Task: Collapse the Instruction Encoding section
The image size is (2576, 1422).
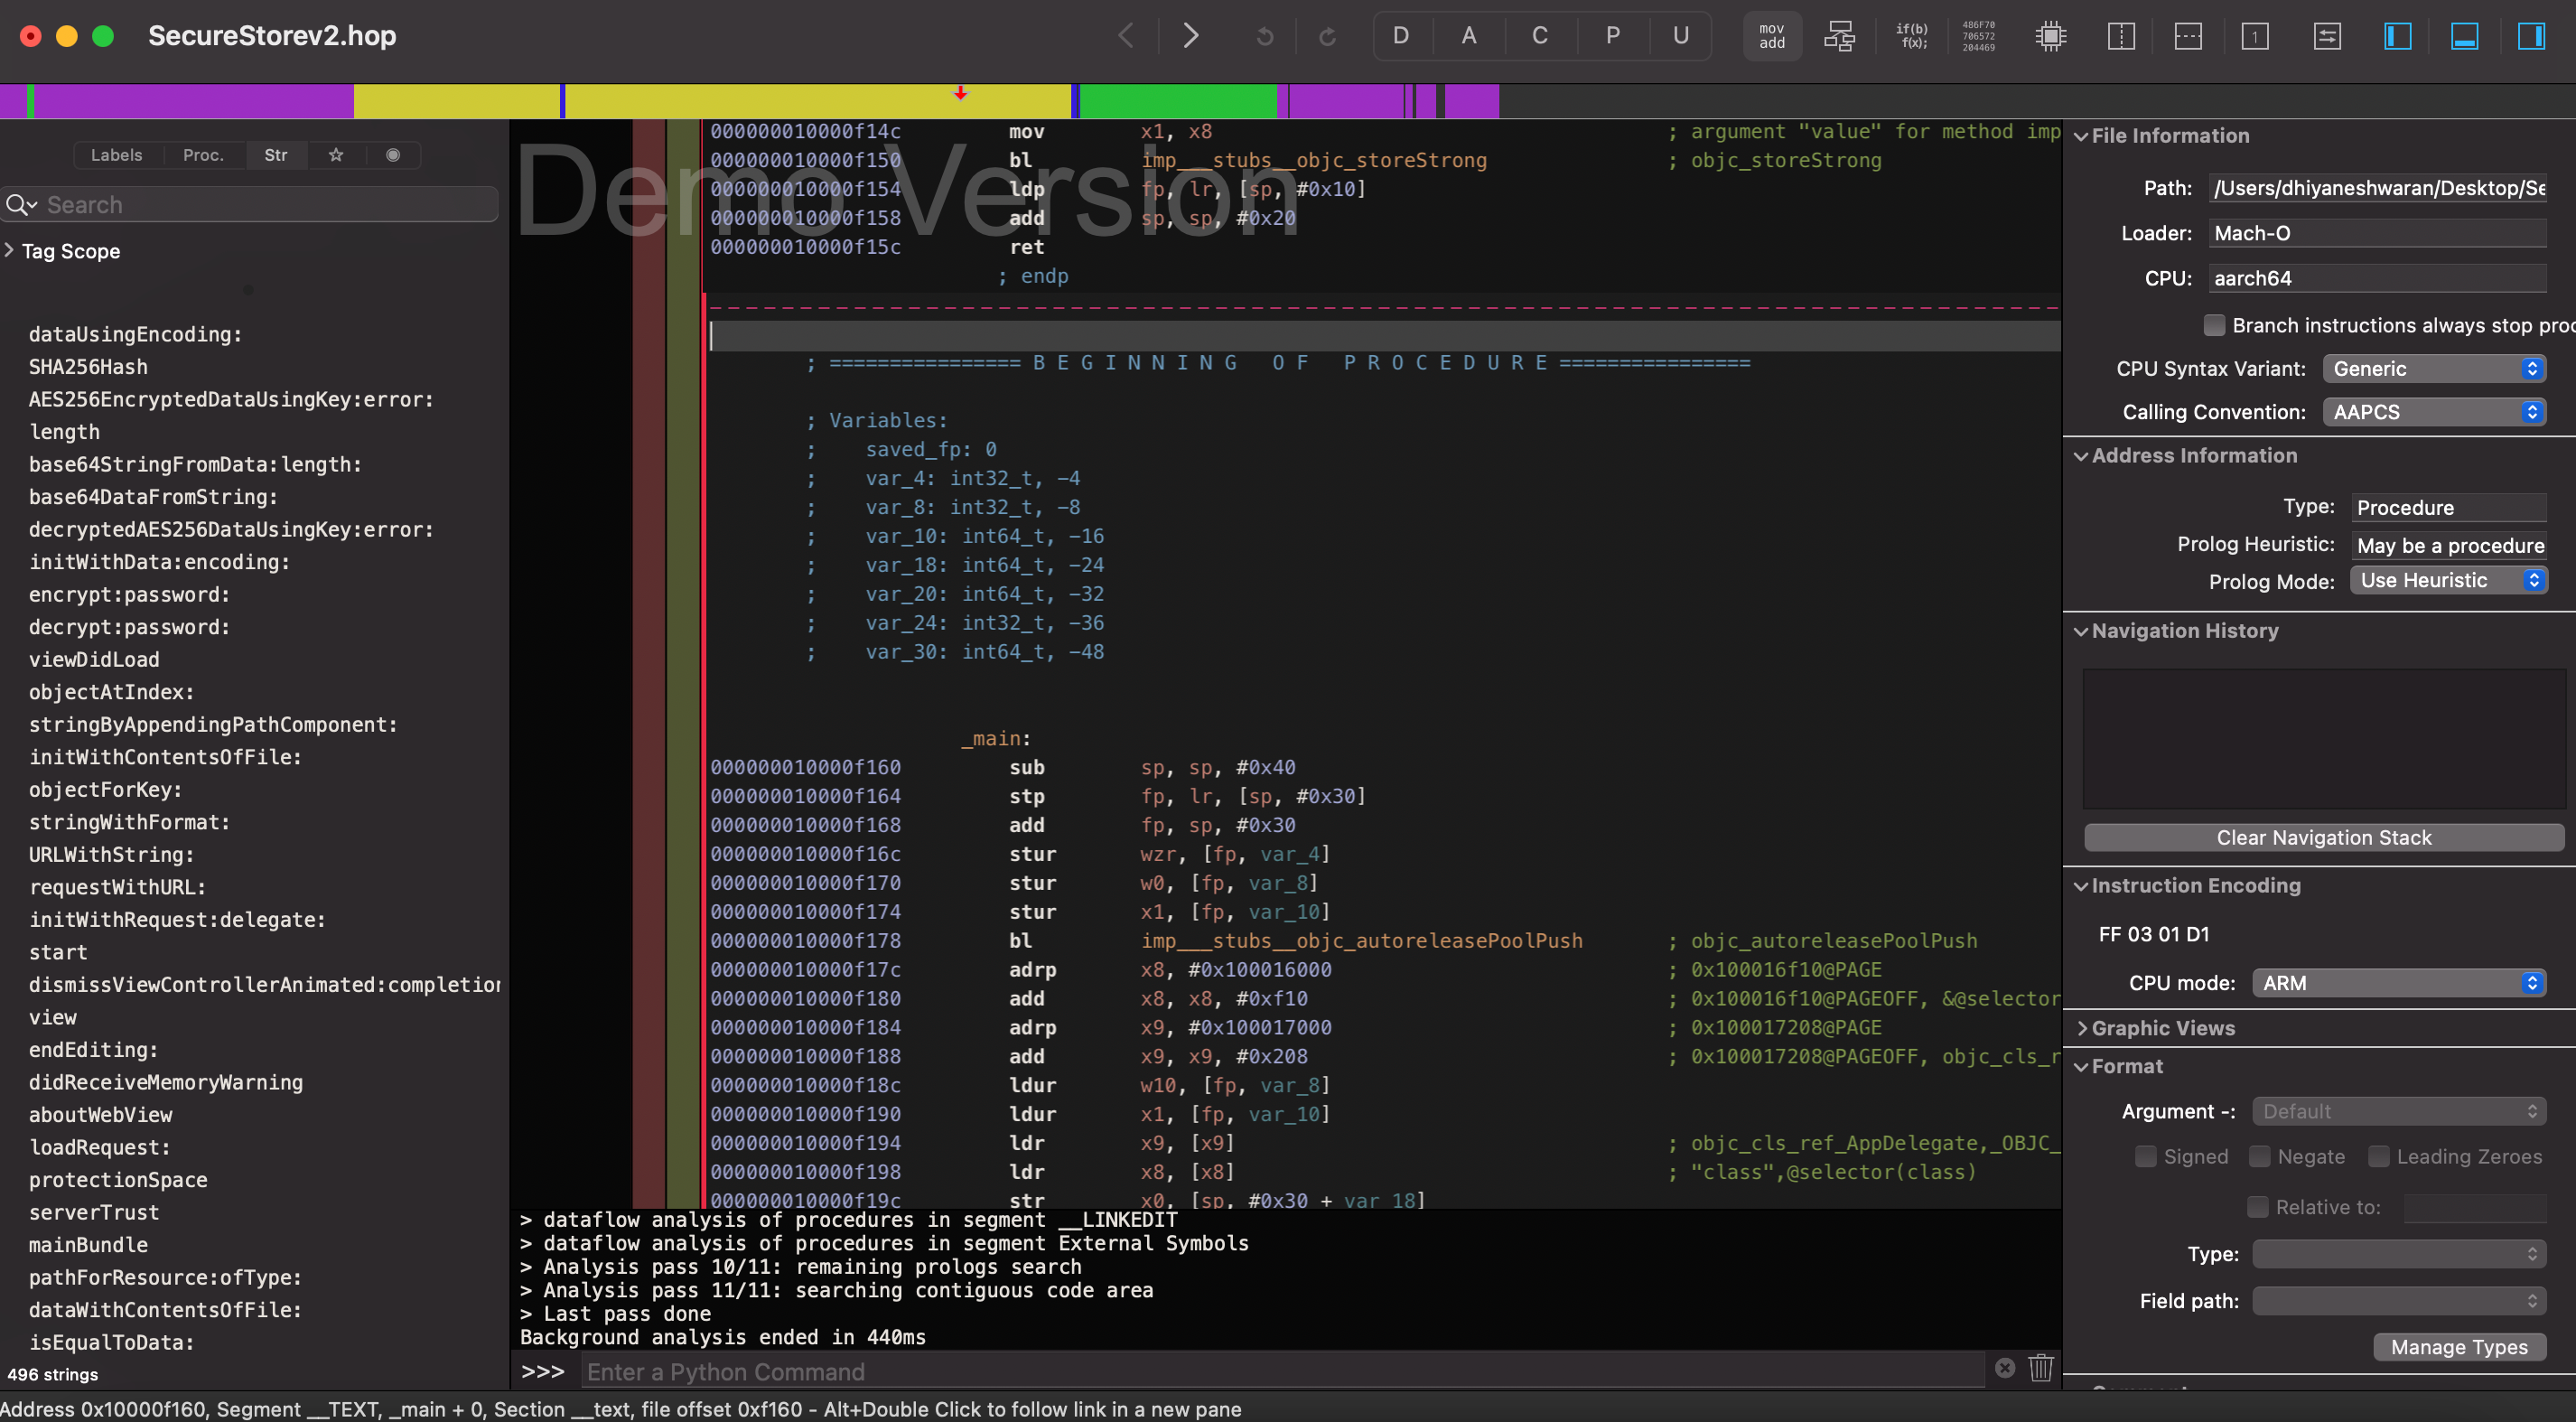Action: (2081, 886)
